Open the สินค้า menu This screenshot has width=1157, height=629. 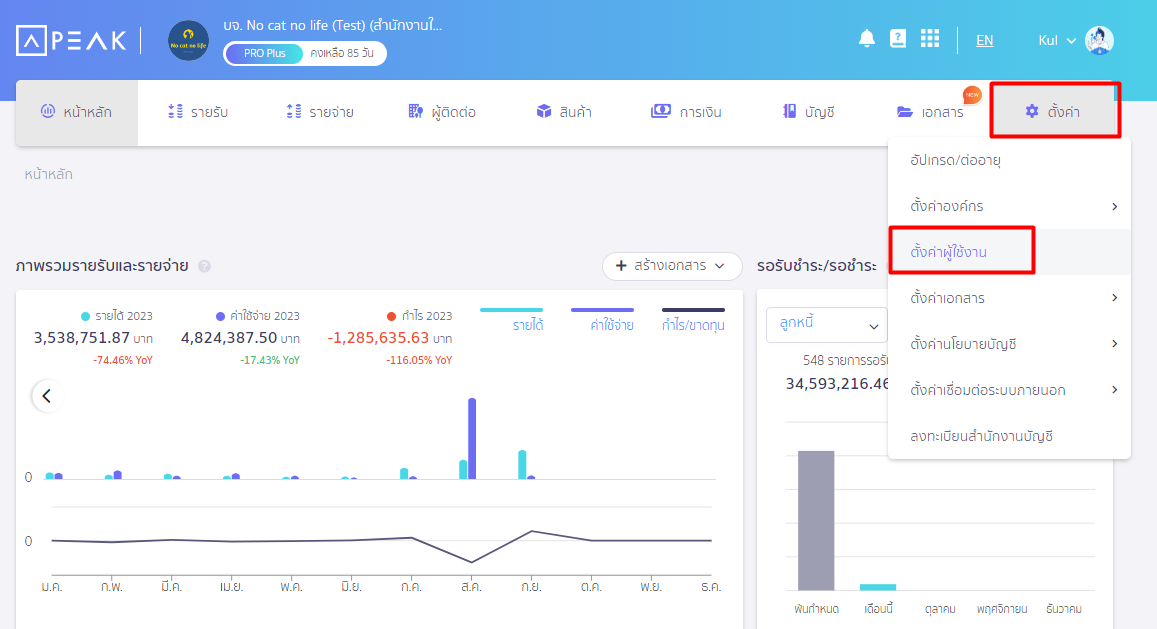click(564, 112)
